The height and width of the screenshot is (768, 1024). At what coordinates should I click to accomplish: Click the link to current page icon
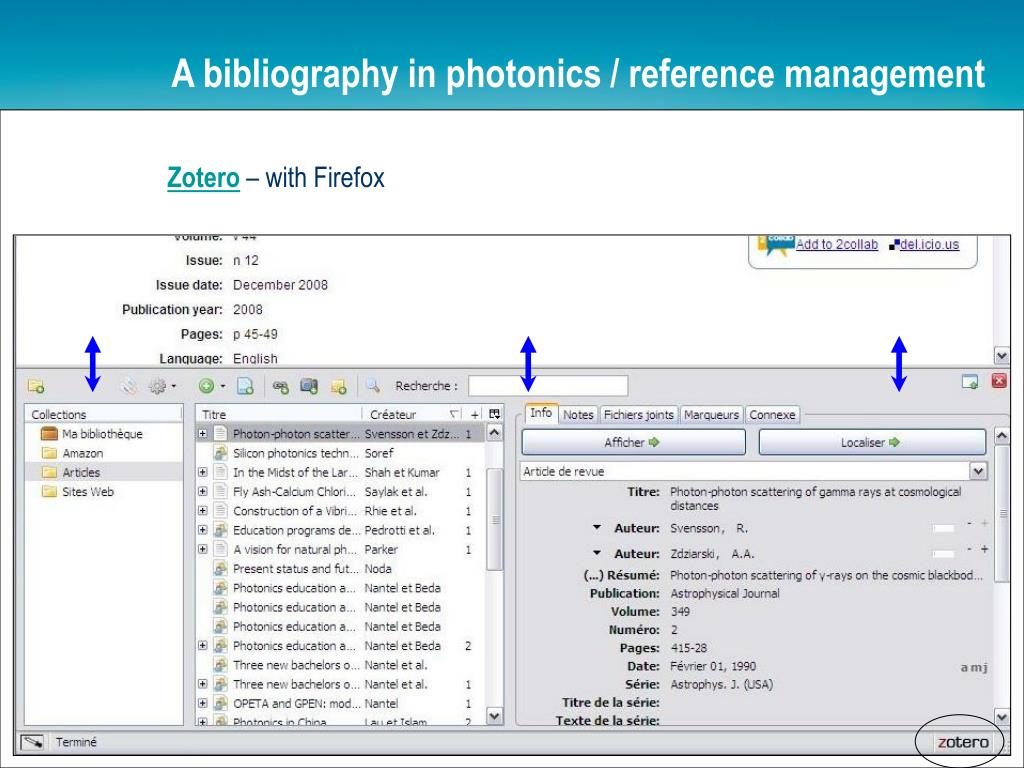point(281,387)
